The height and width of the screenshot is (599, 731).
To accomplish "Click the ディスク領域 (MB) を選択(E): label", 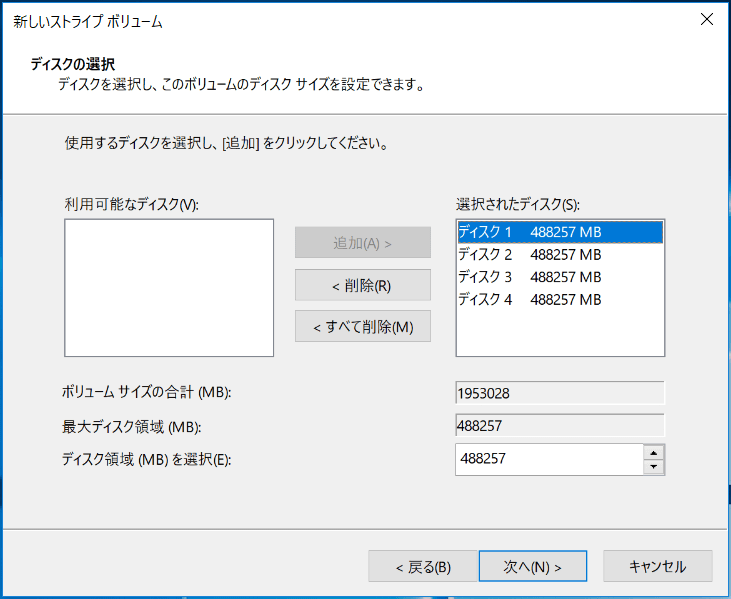I will pyautogui.click(x=146, y=460).
